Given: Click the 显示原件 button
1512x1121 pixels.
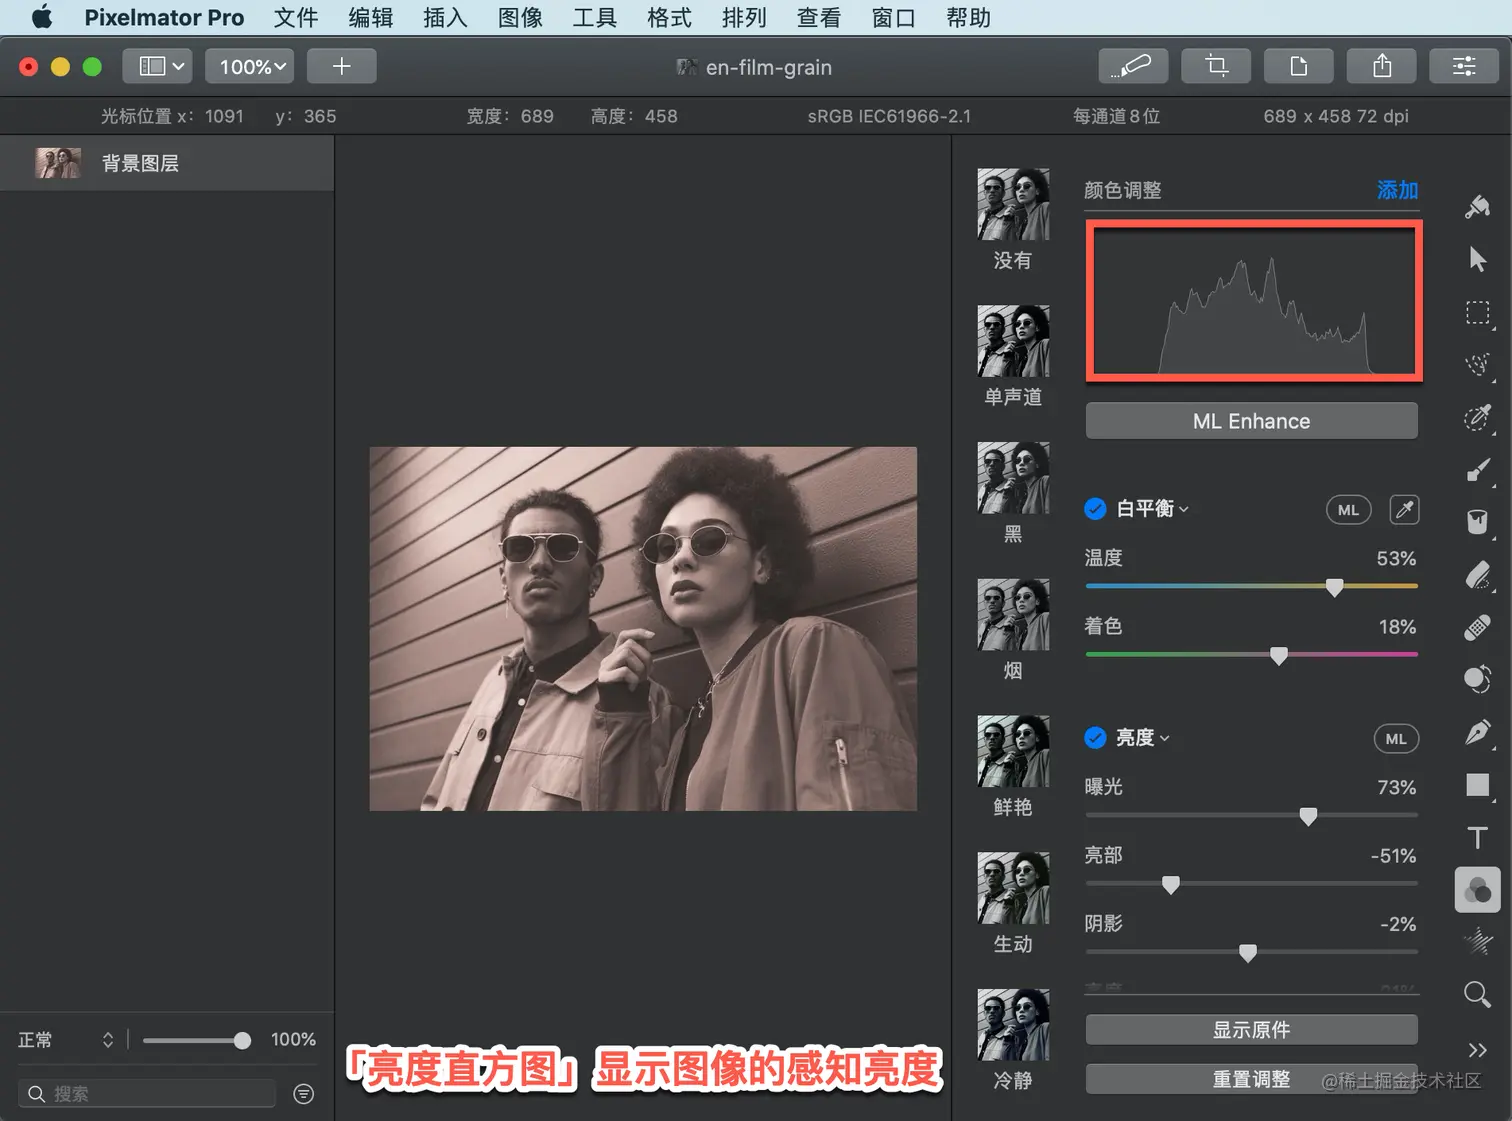Looking at the screenshot, I should [1251, 1030].
